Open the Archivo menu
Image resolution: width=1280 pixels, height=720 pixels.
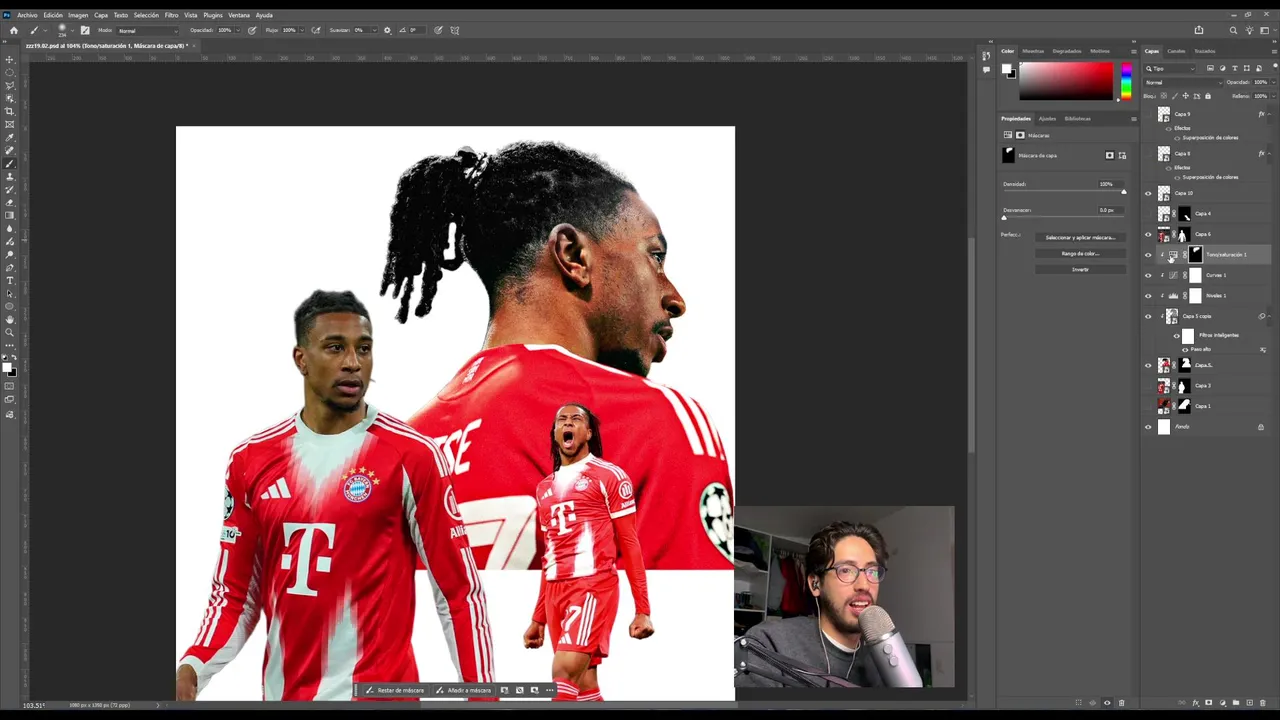pyautogui.click(x=27, y=15)
